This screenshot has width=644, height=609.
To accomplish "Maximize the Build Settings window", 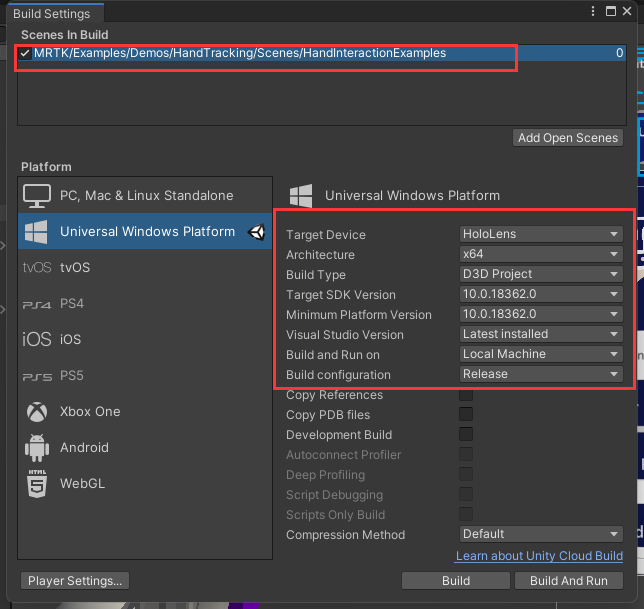I will click(x=611, y=11).
